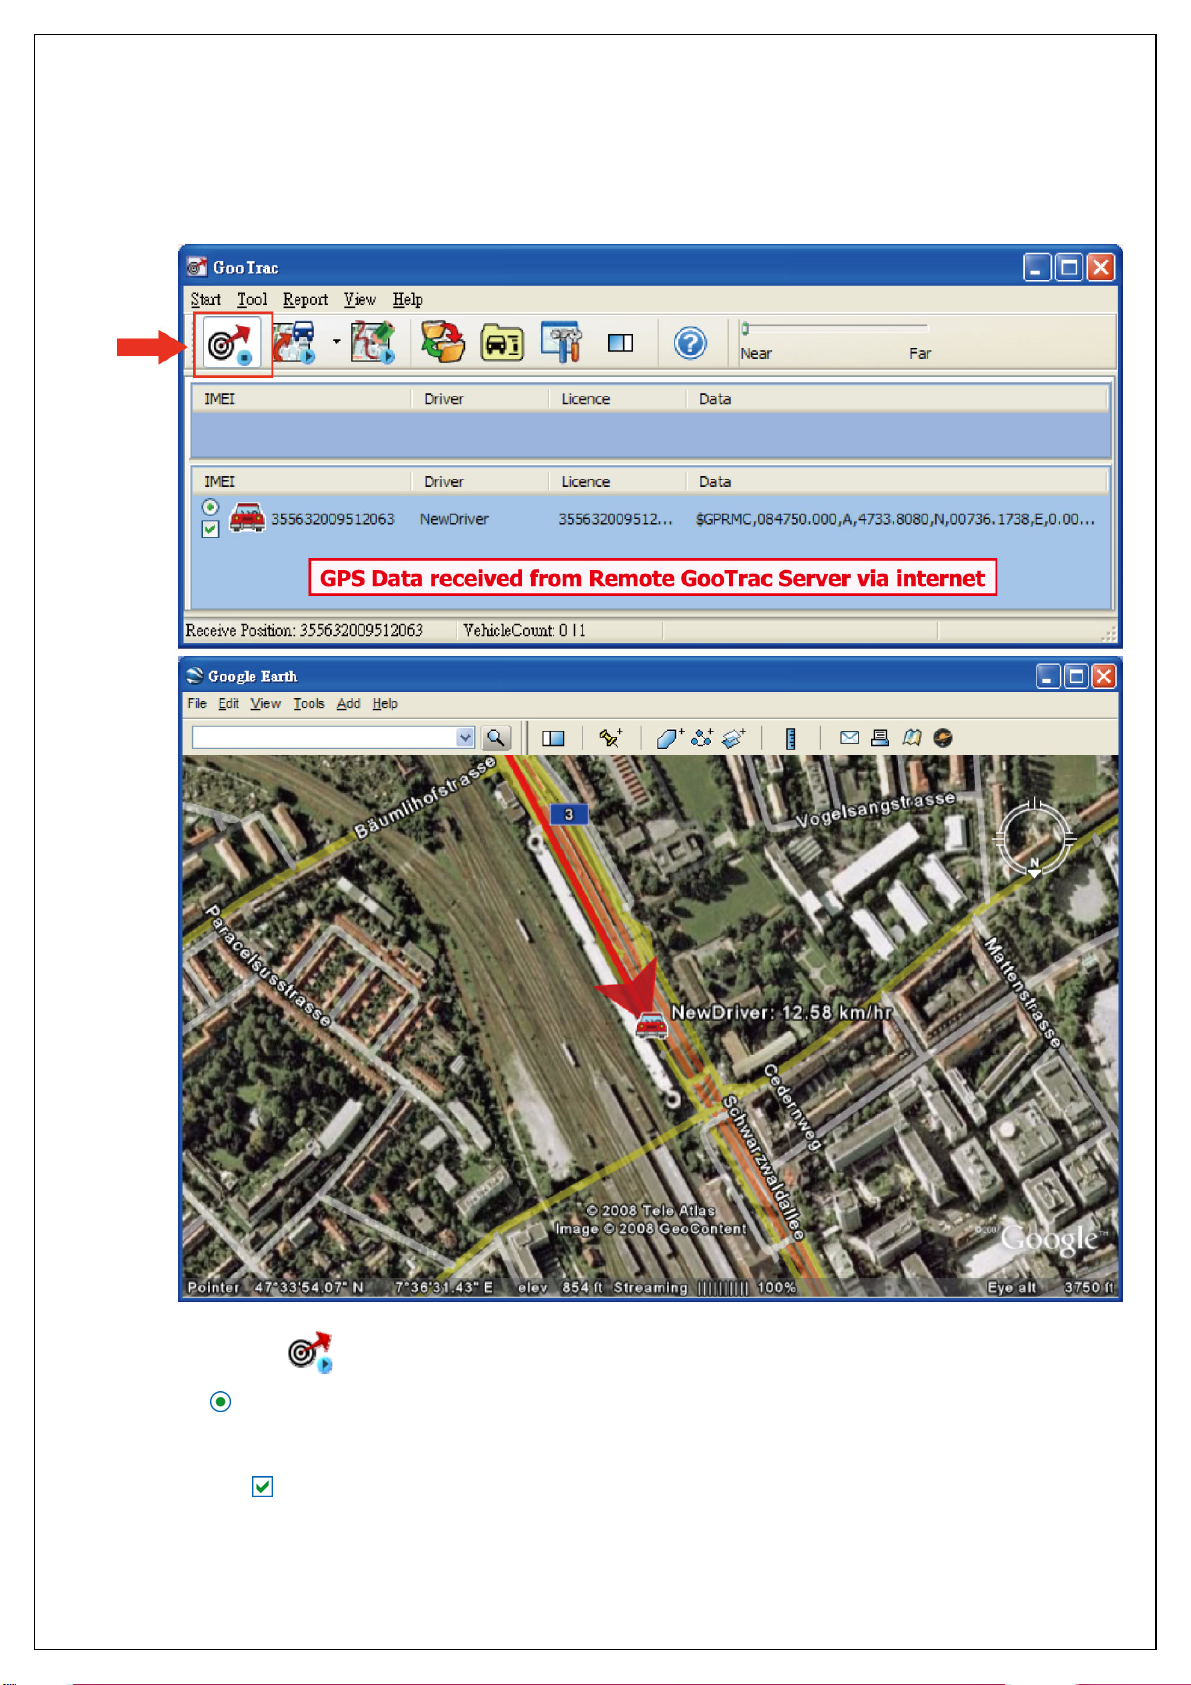Select the radio button for vehicle 355632009512063
Viewport: 1191px width, 1685px height.
tap(210, 507)
